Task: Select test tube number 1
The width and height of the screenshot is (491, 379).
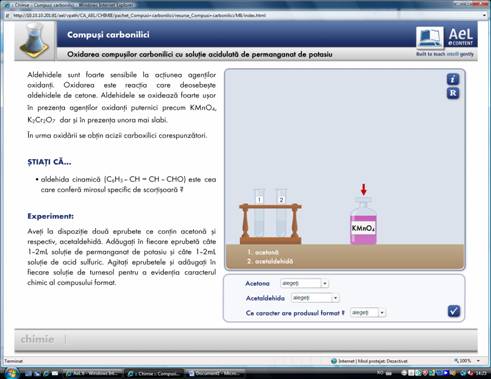Action: point(259,212)
